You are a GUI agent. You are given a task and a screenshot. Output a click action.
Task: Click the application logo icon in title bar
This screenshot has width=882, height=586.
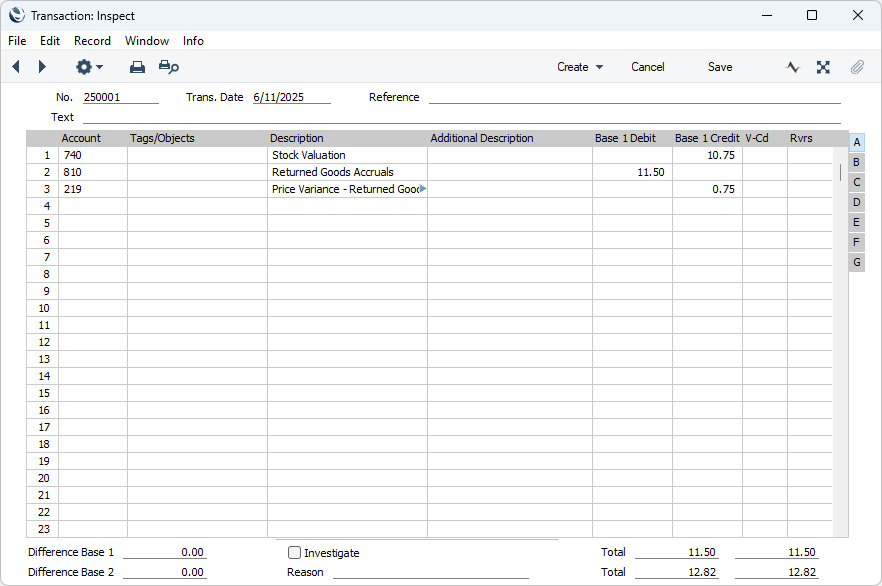pos(17,15)
